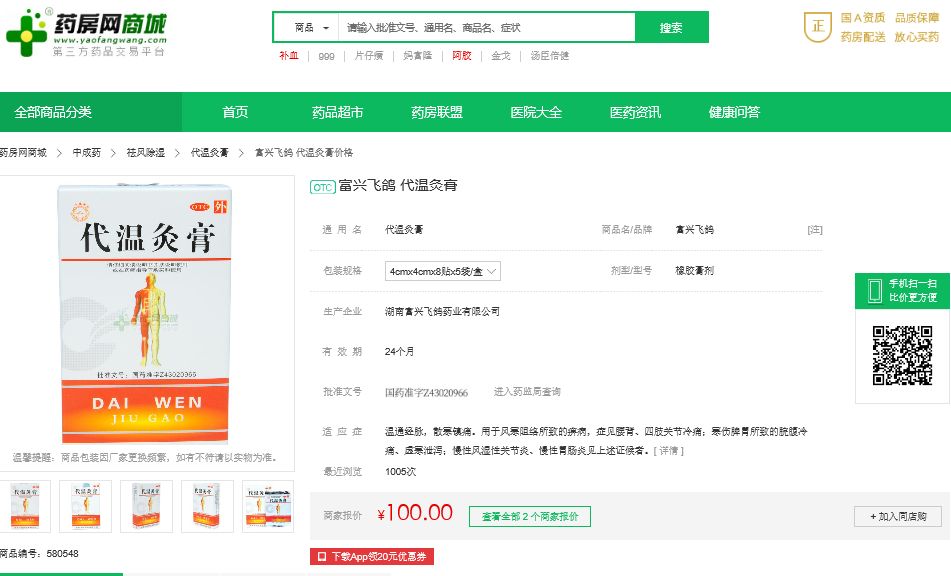Viewport: 951px width, 576px height.
Task: Open the 商品 search category dropdown
Action: (312, 27)
